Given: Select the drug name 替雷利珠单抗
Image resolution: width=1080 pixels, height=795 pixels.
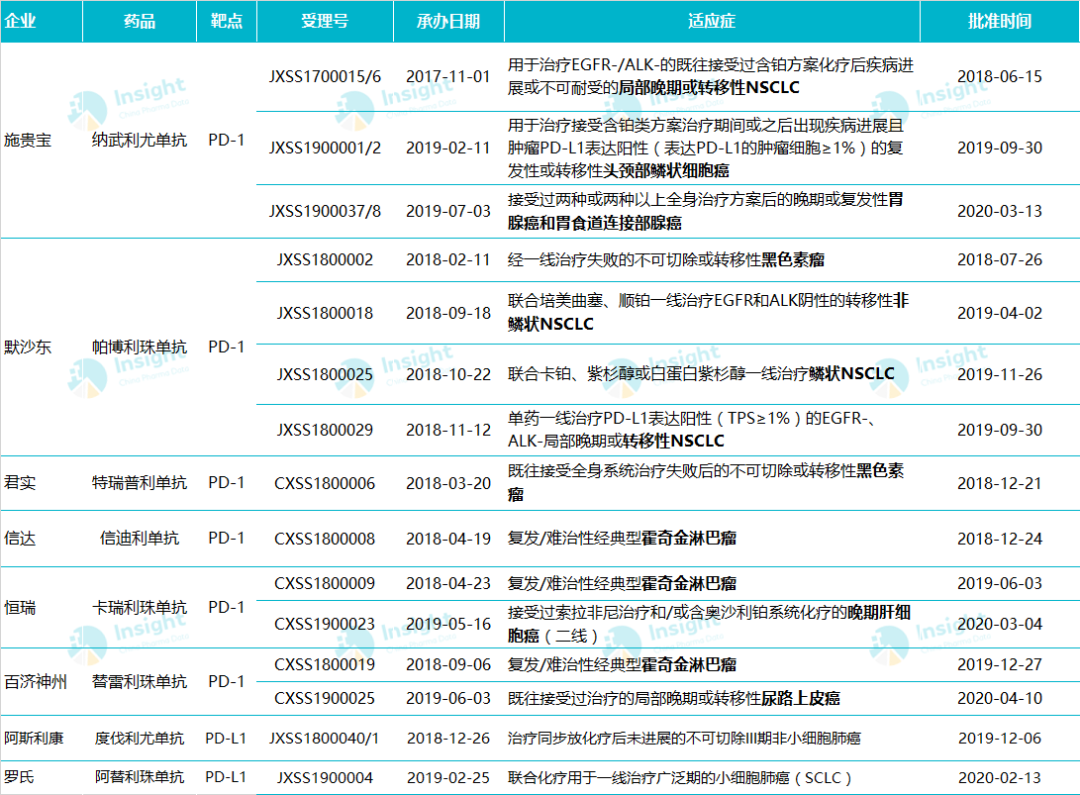Looking at the screenshot, I should (139, 681).
